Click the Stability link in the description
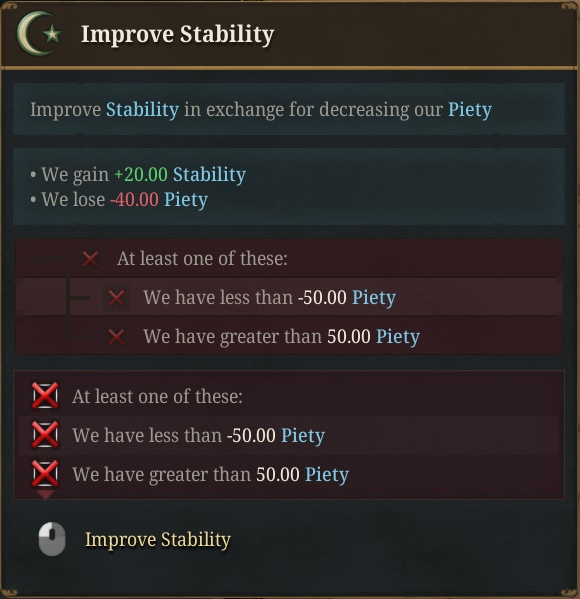The image size is (580, 599). pos(142,110)
